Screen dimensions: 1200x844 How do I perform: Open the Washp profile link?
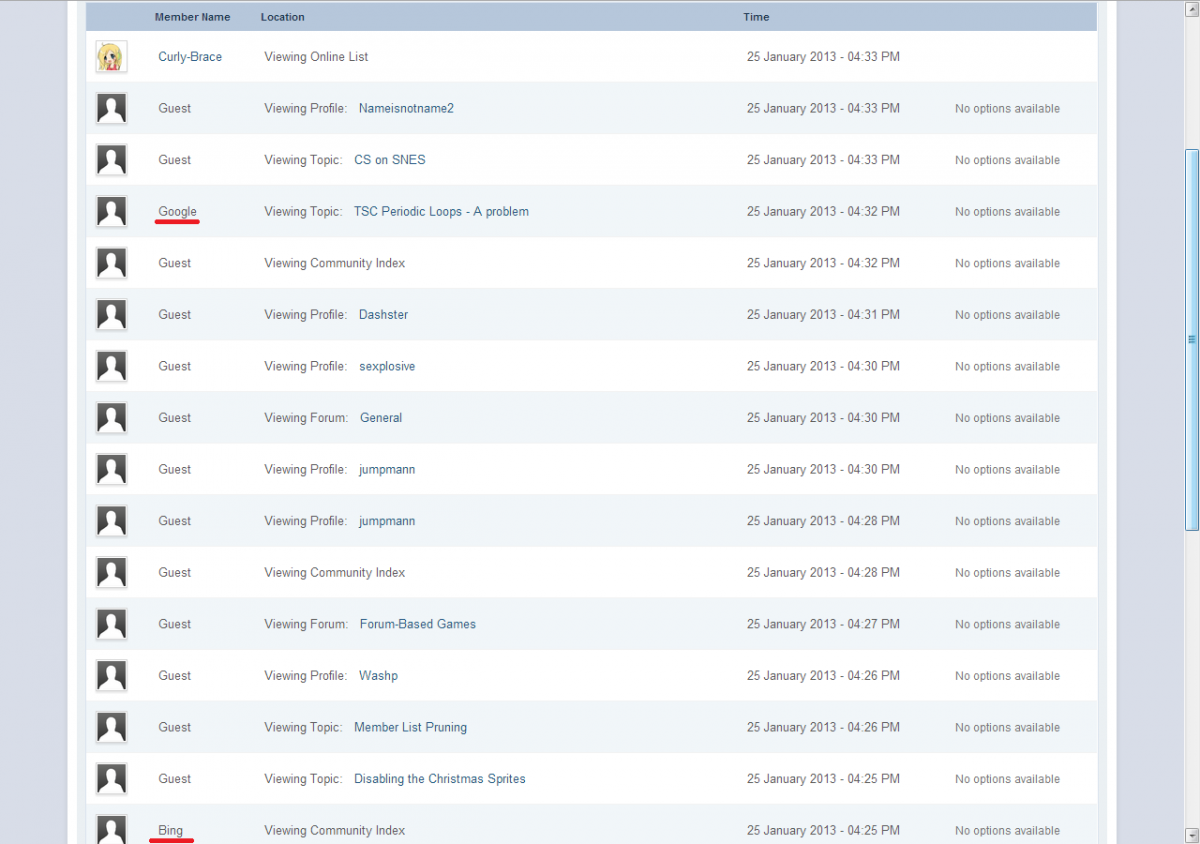[x=378, y=676]
